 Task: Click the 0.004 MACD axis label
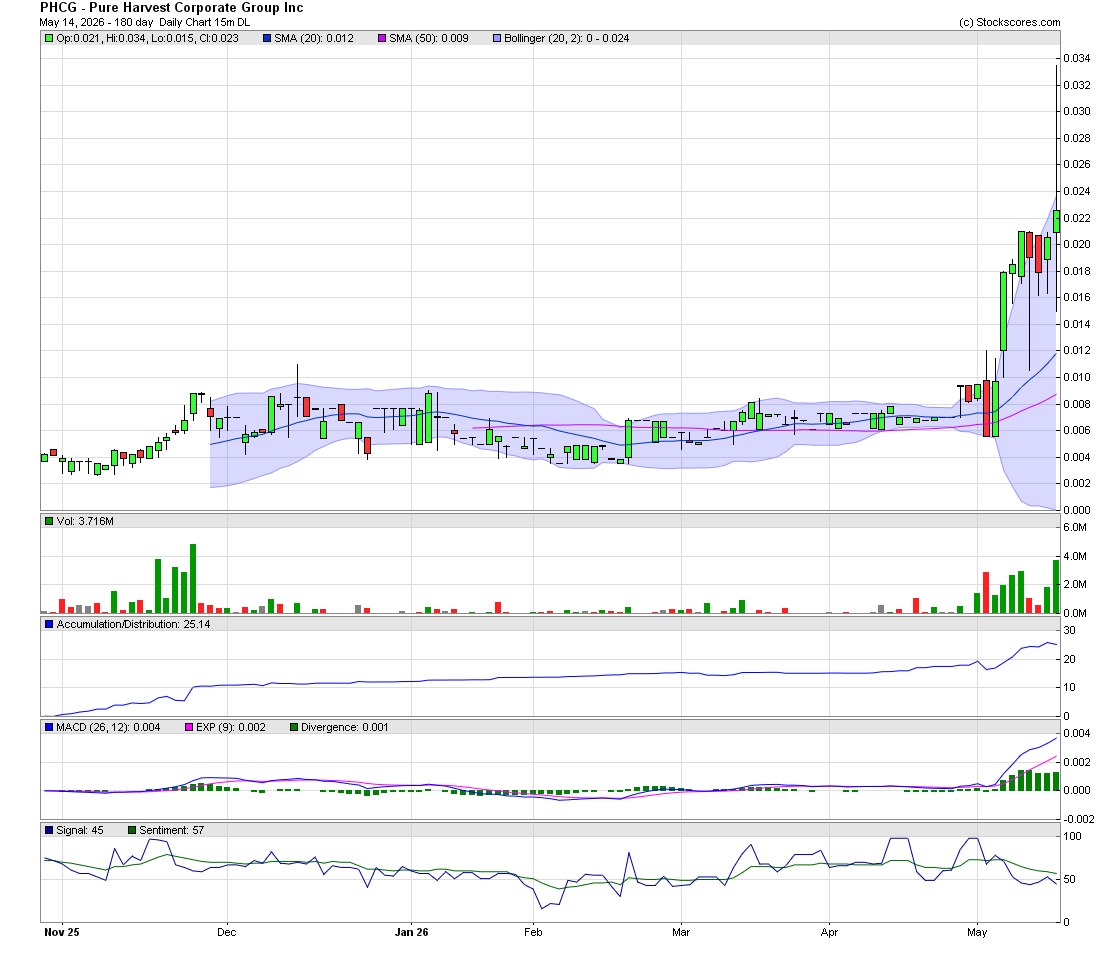pyautogui.click(x=1077, y=733)
